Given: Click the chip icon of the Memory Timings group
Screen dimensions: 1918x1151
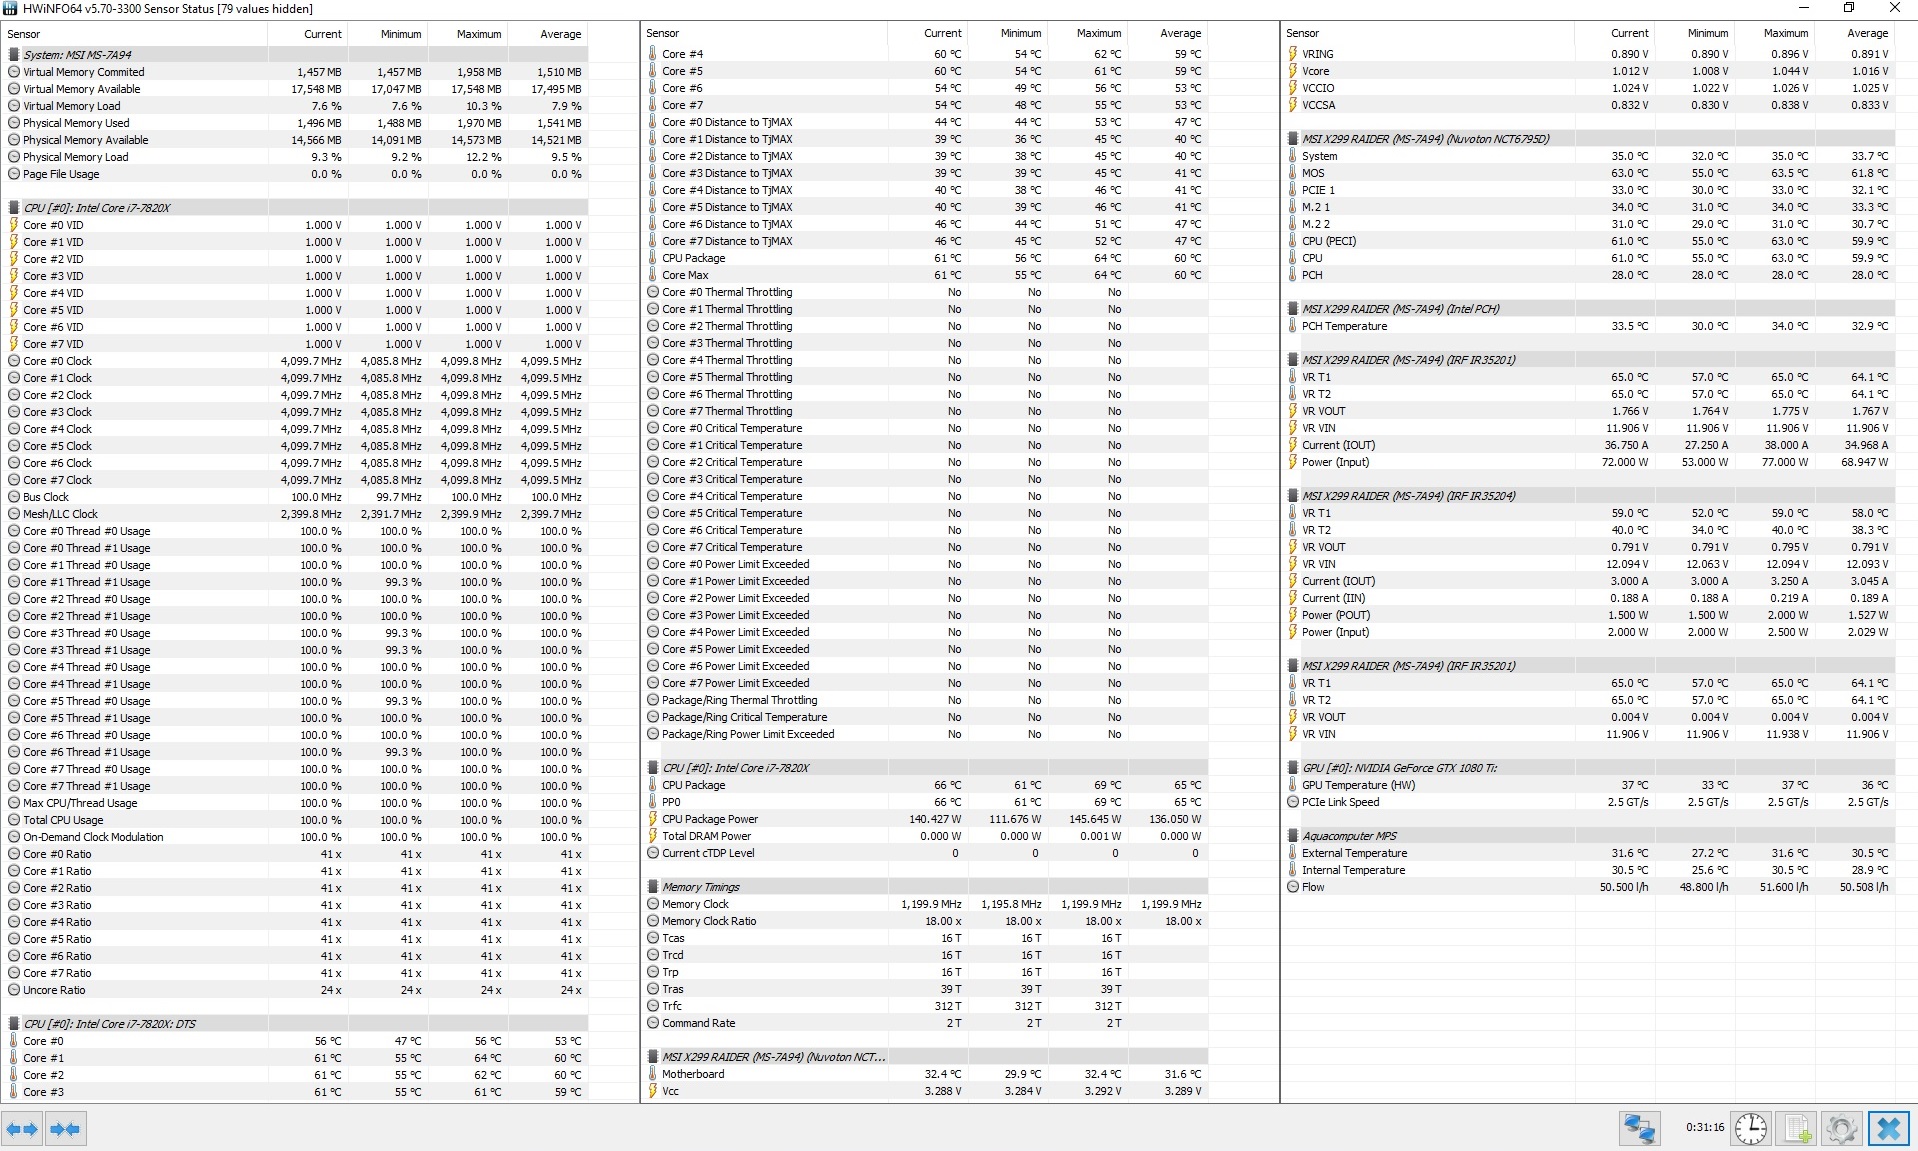Looking at the screenshot, I should click(653, 887).
